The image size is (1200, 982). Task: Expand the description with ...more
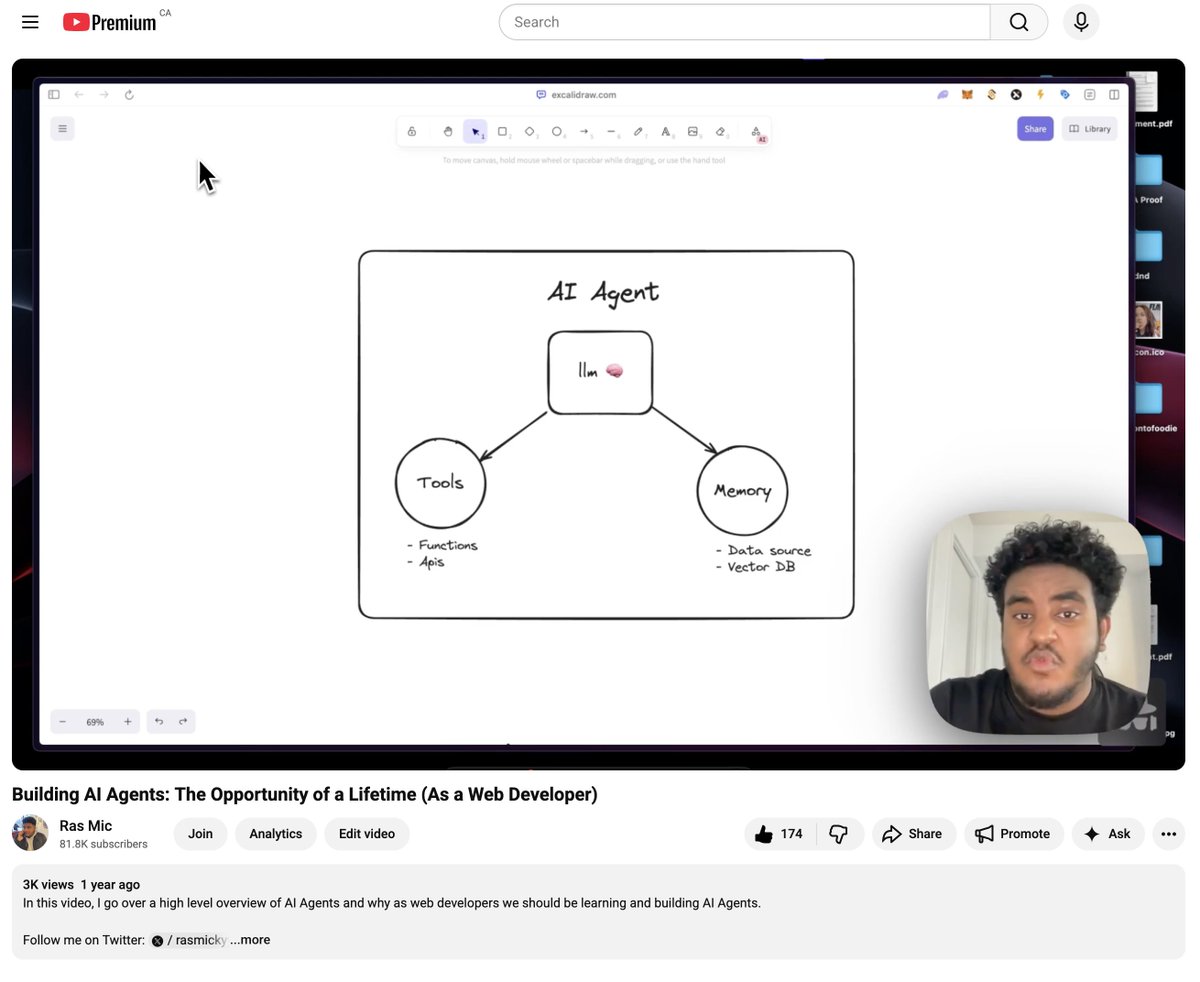coord(250,940)
